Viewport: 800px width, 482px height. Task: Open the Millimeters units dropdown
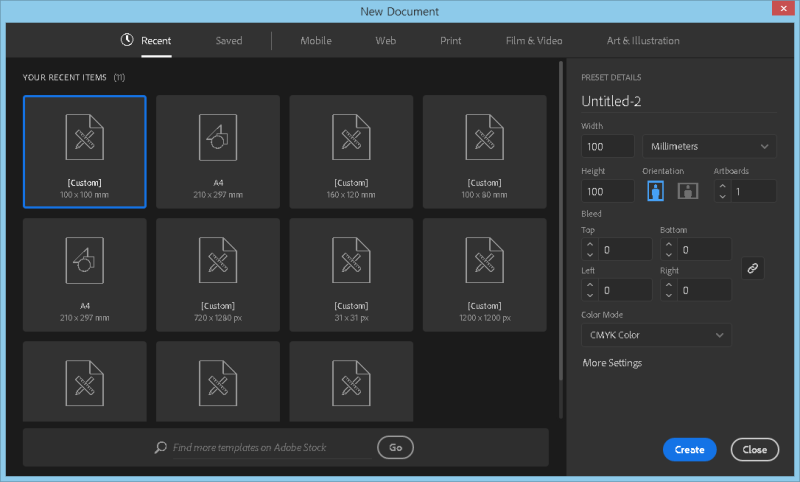click(708, 147)
